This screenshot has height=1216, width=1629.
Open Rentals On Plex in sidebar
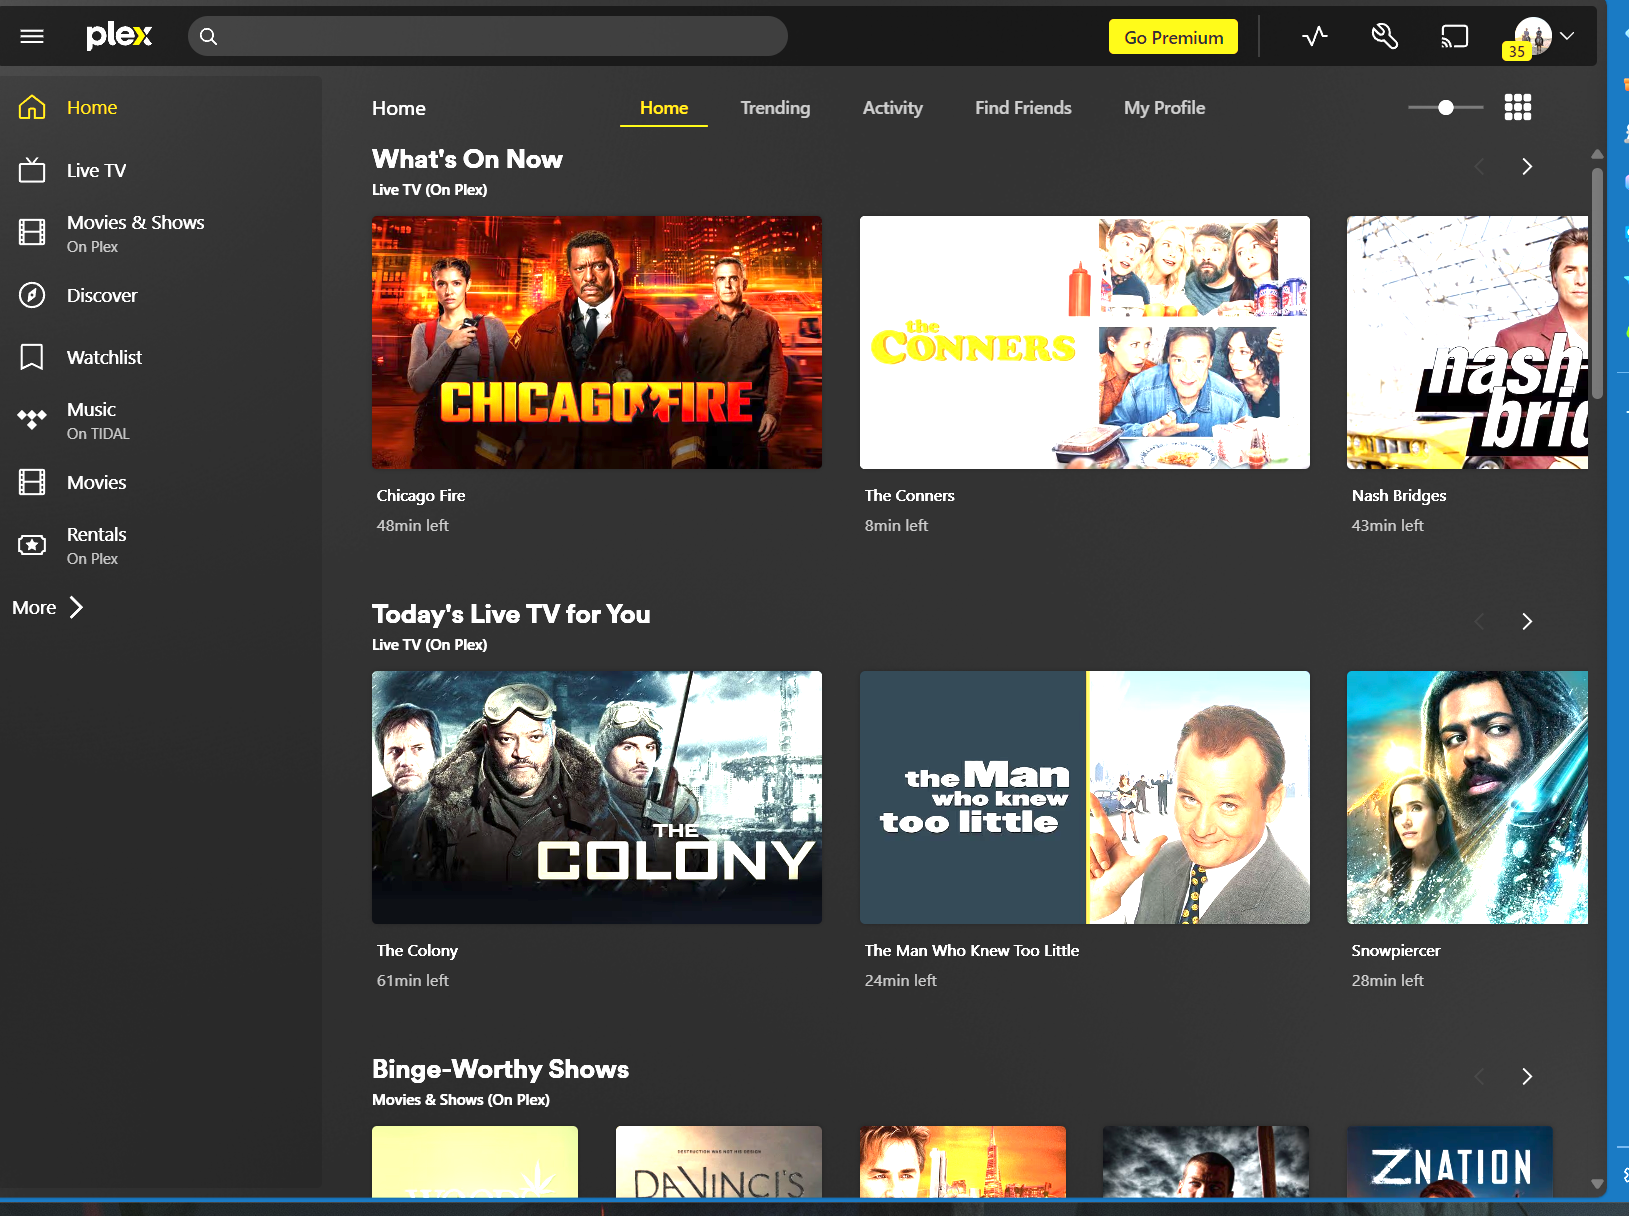(96, 545)
